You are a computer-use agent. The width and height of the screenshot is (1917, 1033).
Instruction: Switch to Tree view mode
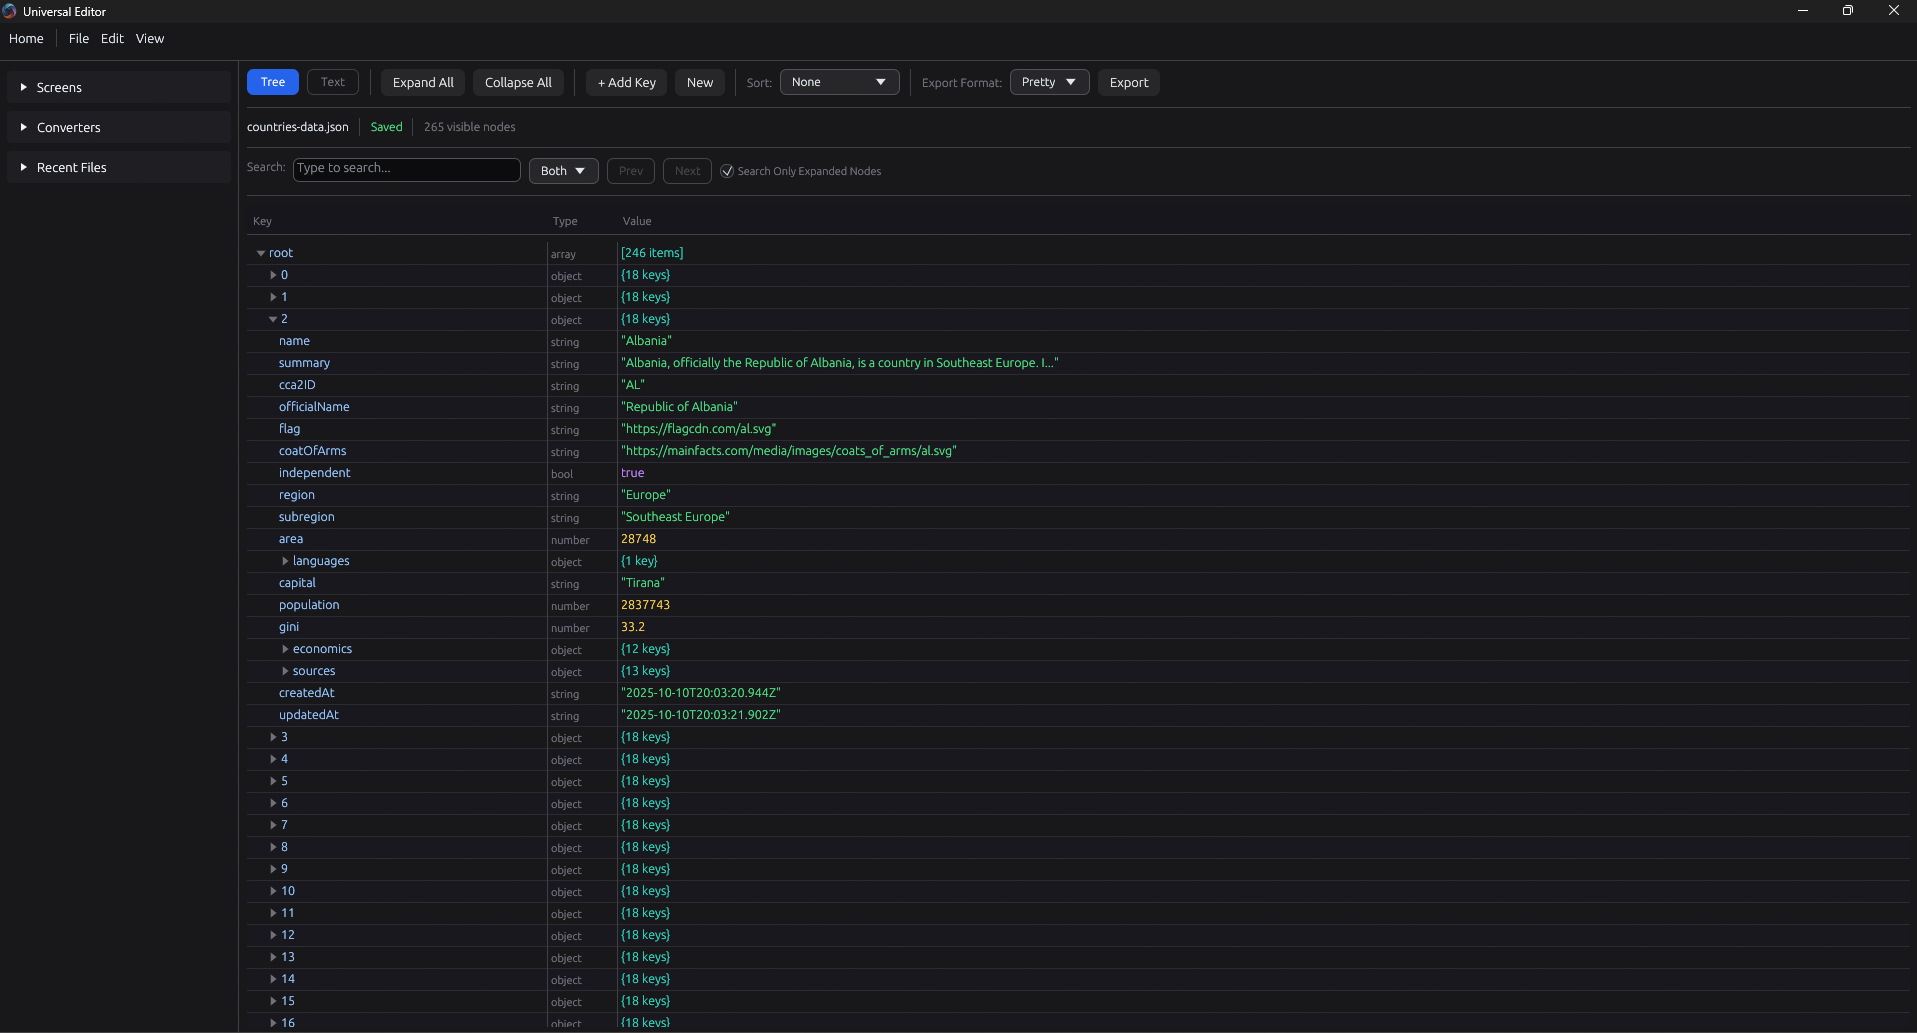click(273, 82)
